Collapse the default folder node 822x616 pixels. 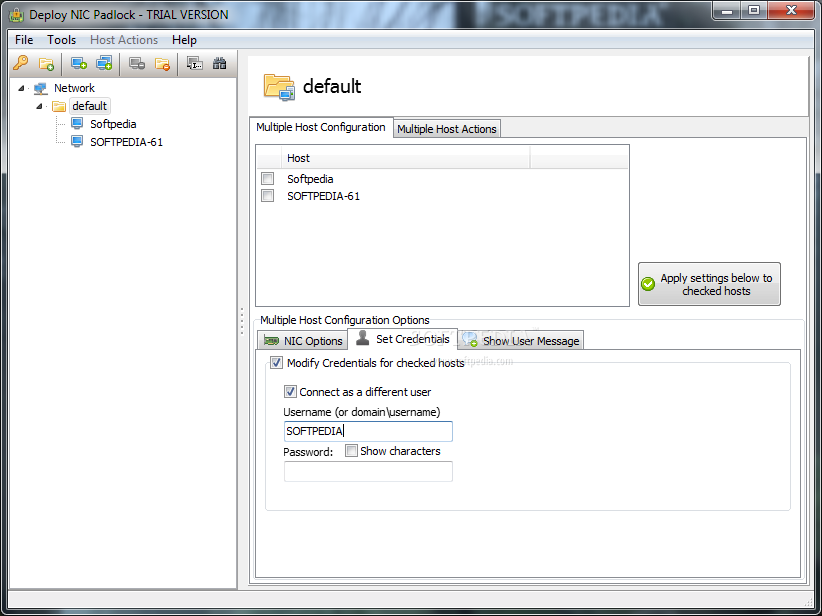(39, 106)
